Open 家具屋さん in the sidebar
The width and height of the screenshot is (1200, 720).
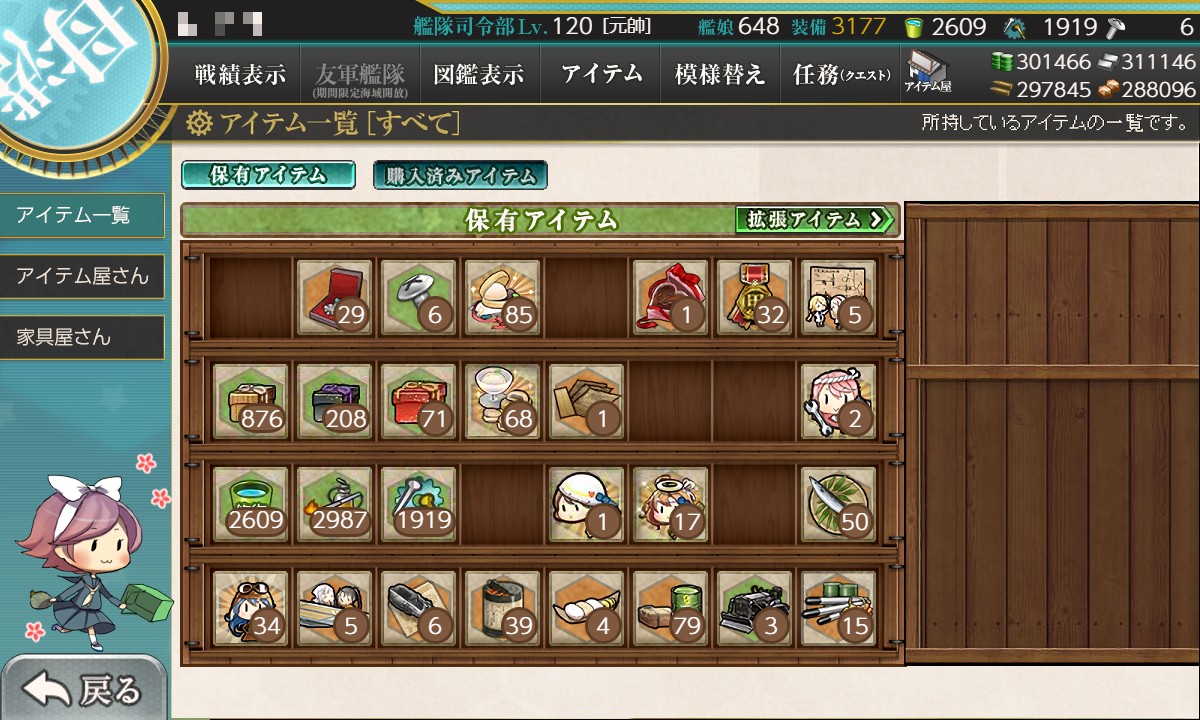(x=82, y=337)
